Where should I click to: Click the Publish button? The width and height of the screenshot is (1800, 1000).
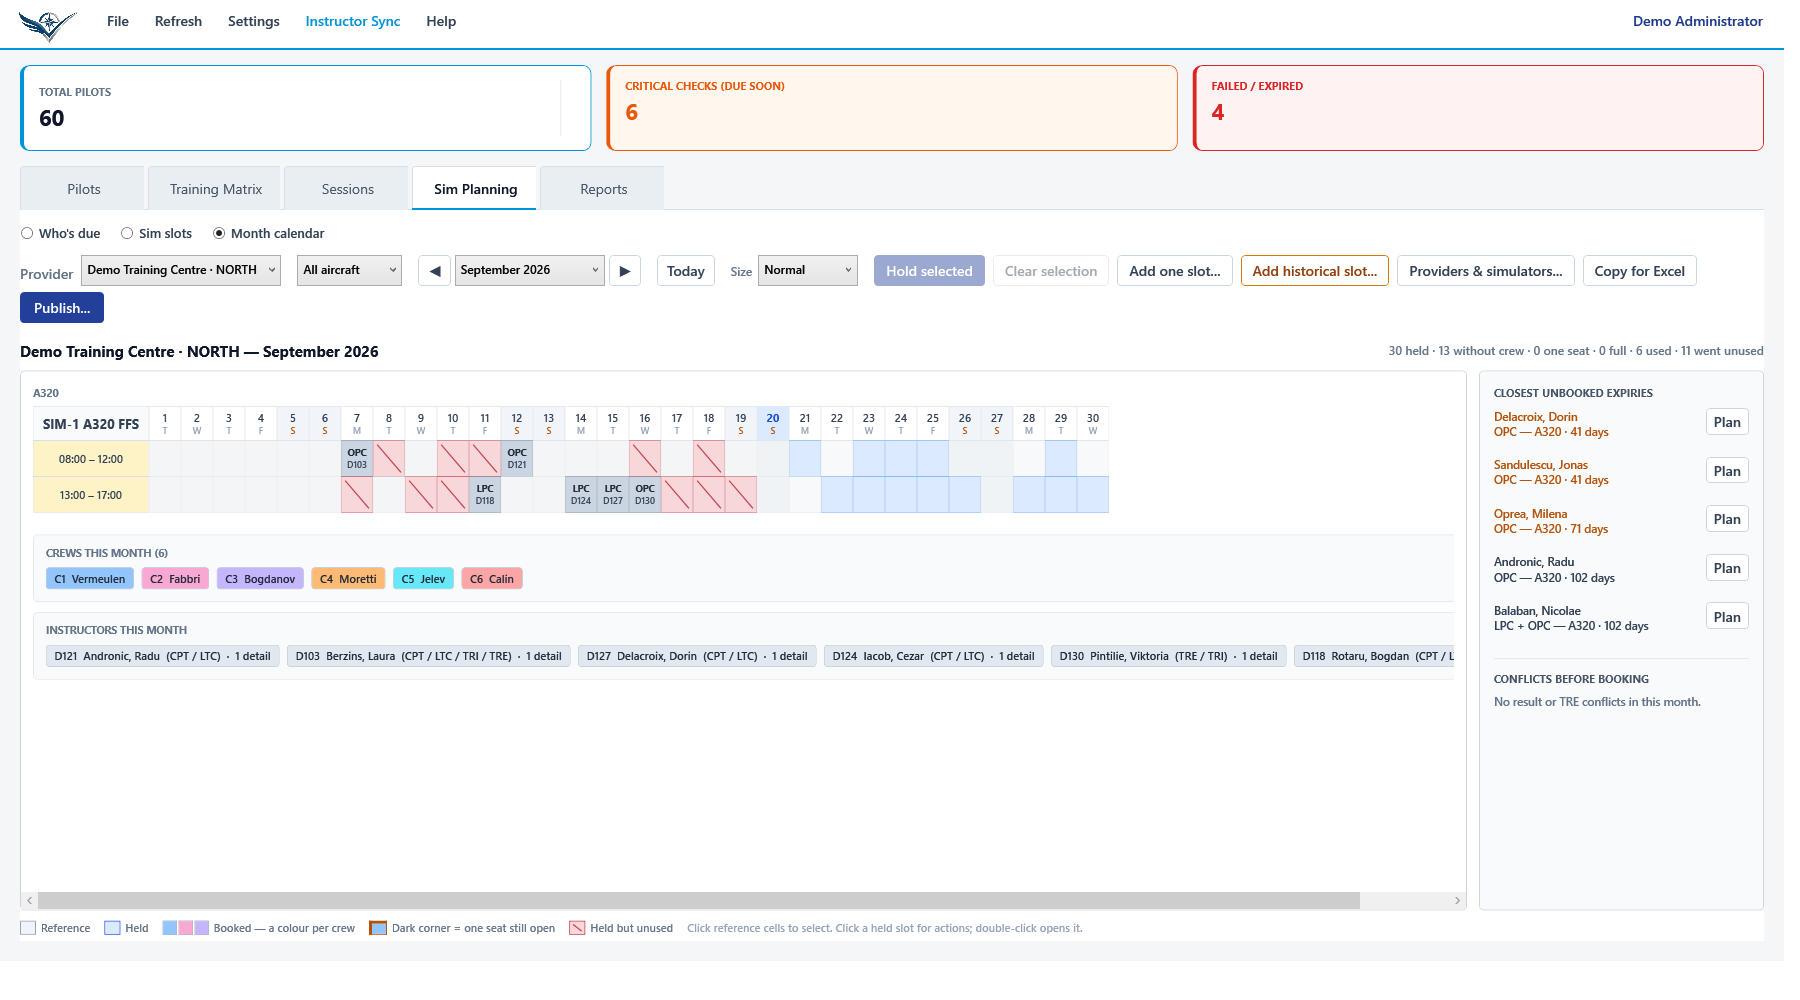pos(62,308)
